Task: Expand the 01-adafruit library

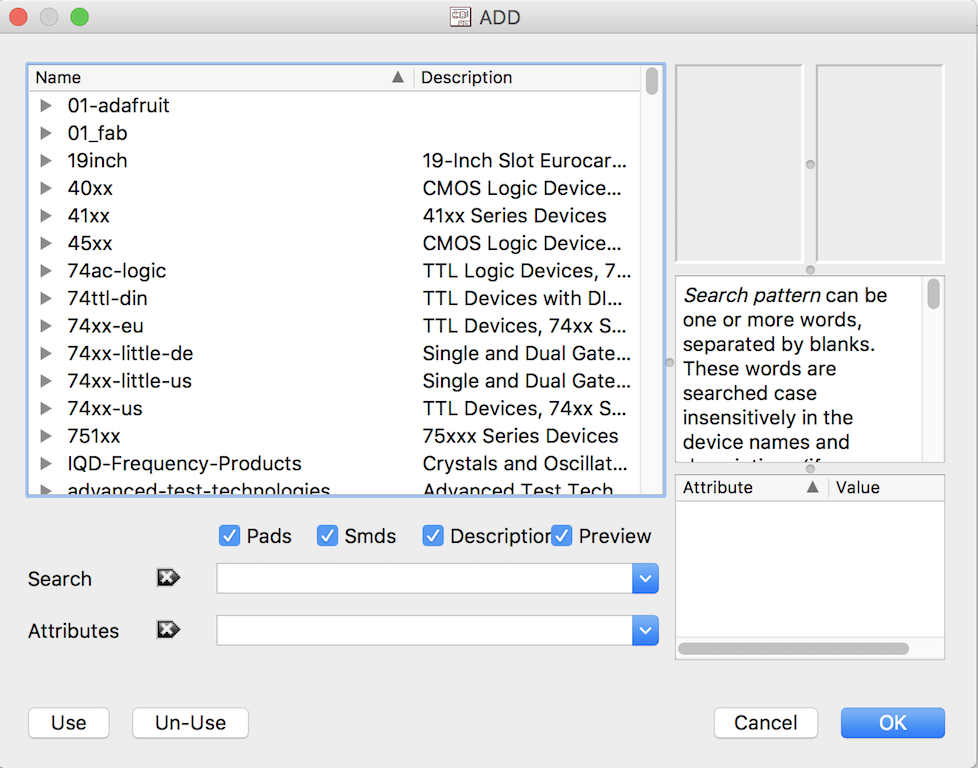Action: pos(45,105)
